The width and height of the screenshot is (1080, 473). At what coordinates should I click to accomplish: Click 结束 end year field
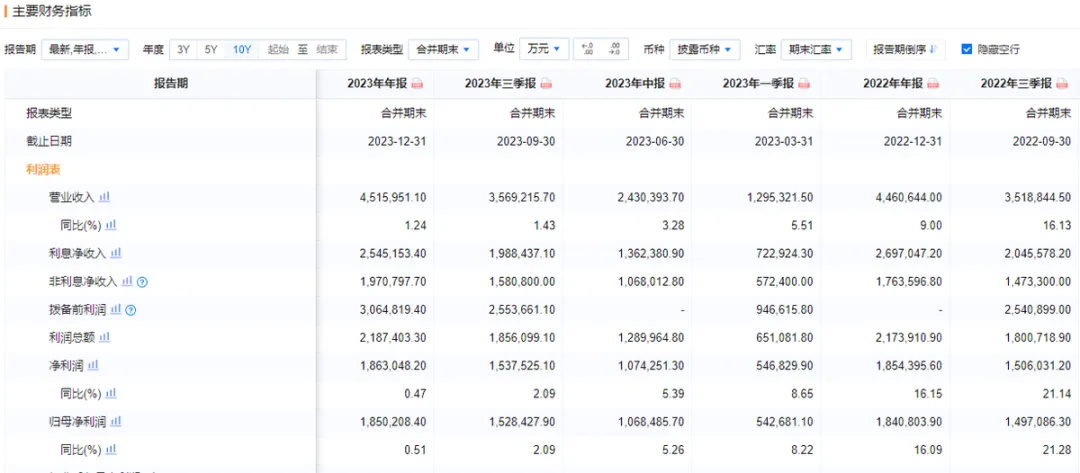pyautogui.click(x=326, y=49)
